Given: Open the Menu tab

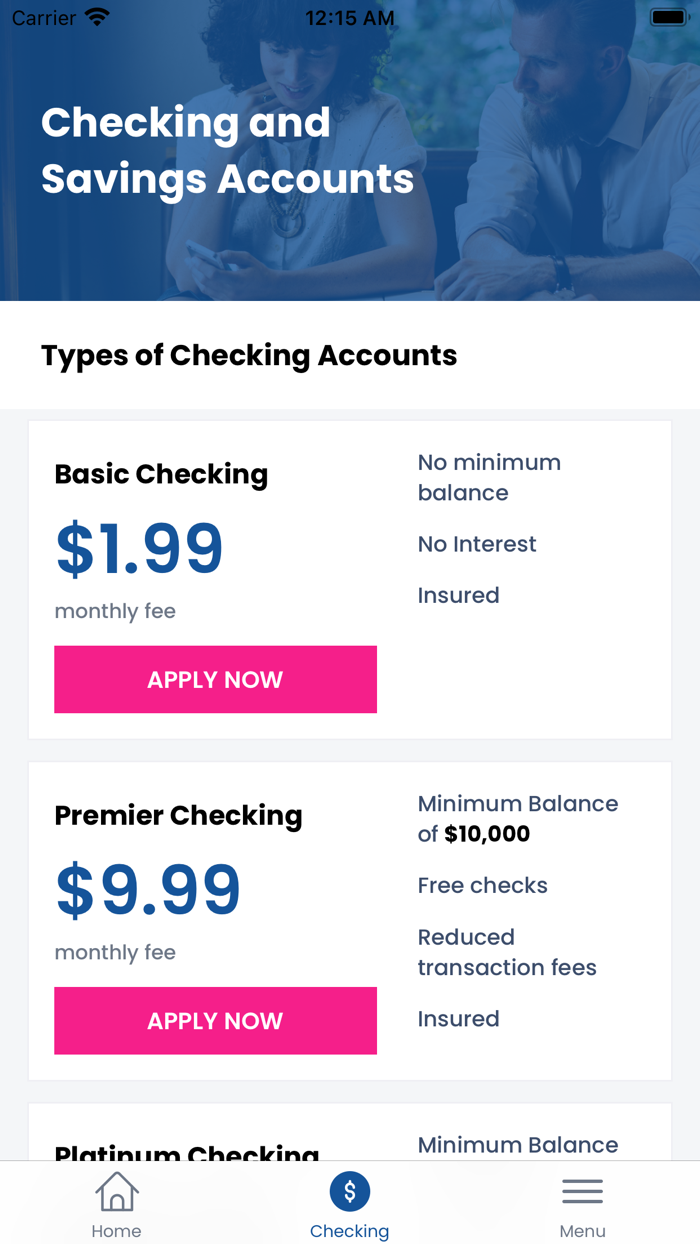Looking at the screenshot, I should click(x=582, y=1204).
